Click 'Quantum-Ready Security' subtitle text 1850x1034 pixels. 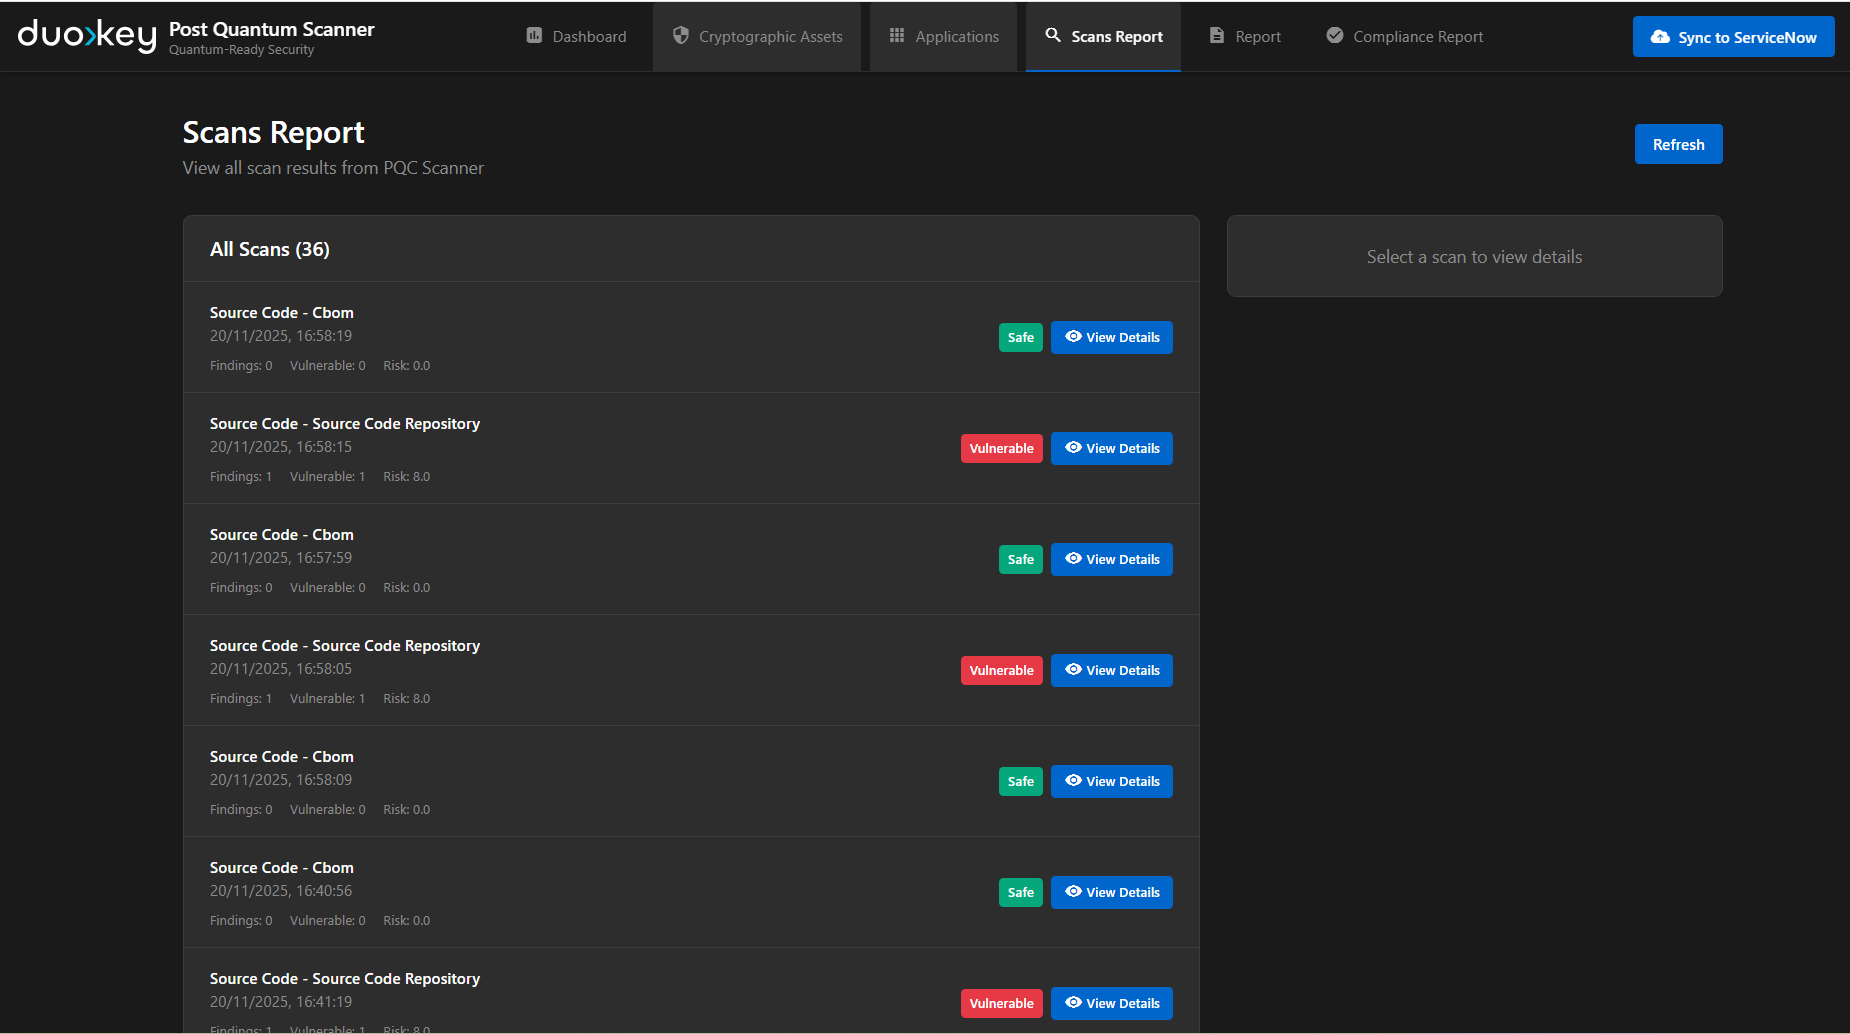[x=242, y=50]
